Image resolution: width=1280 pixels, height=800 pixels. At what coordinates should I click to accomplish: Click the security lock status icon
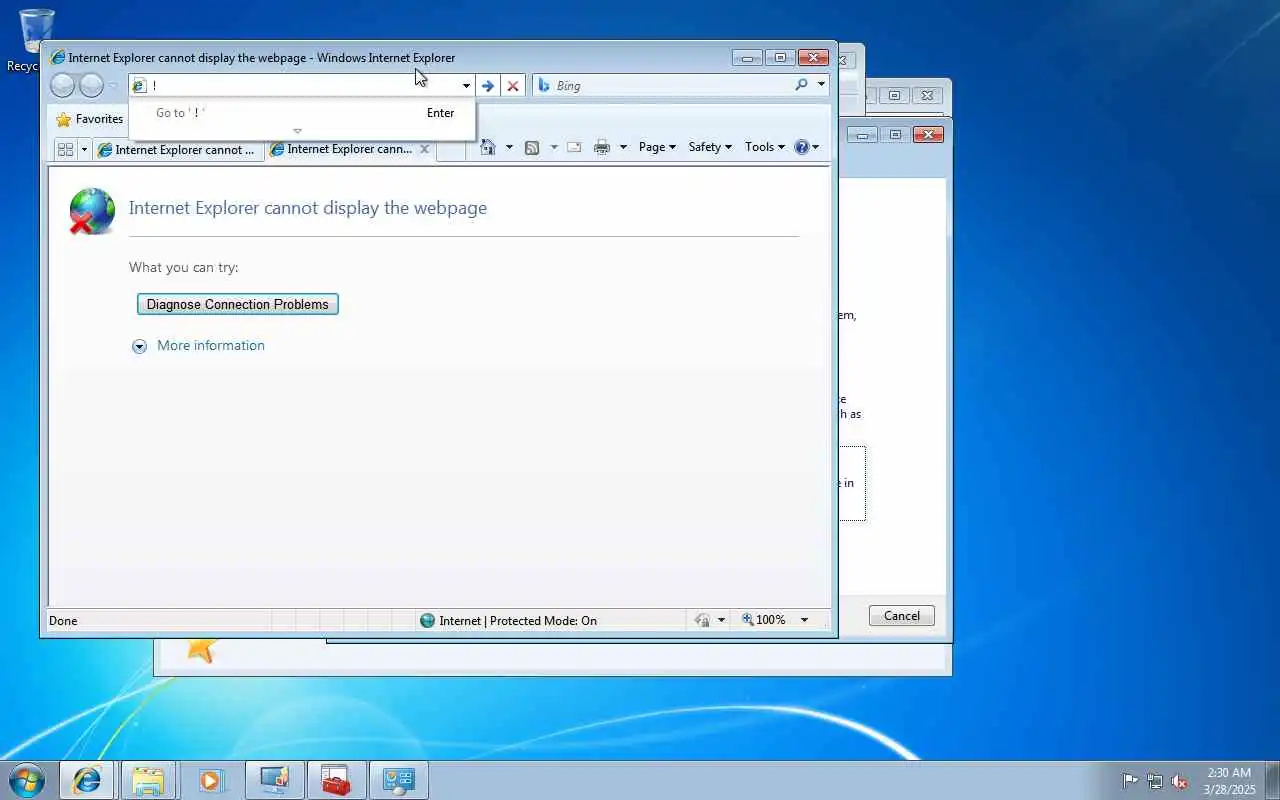coord(702,620)
